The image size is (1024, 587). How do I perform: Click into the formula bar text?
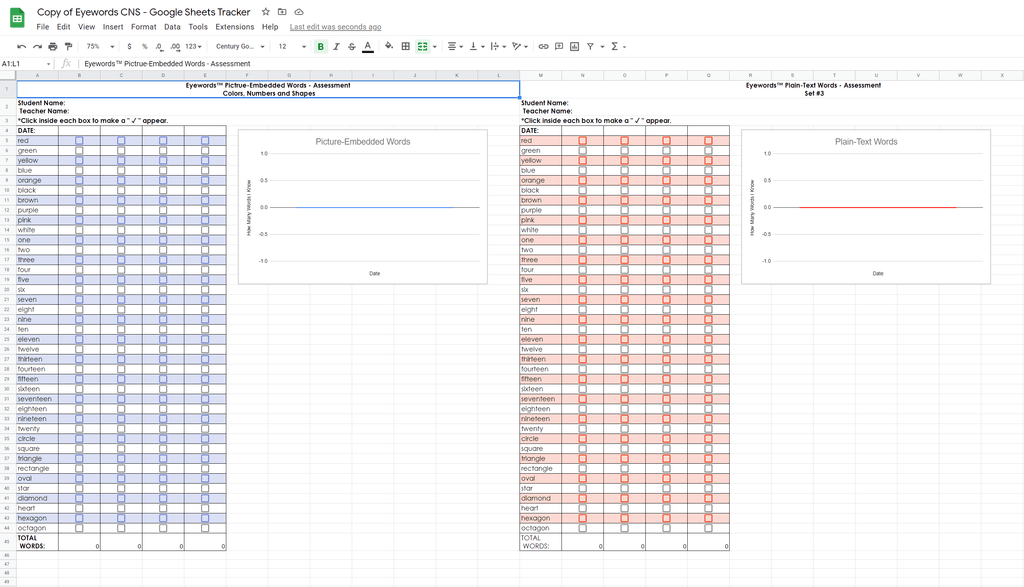tap(167, 63)
